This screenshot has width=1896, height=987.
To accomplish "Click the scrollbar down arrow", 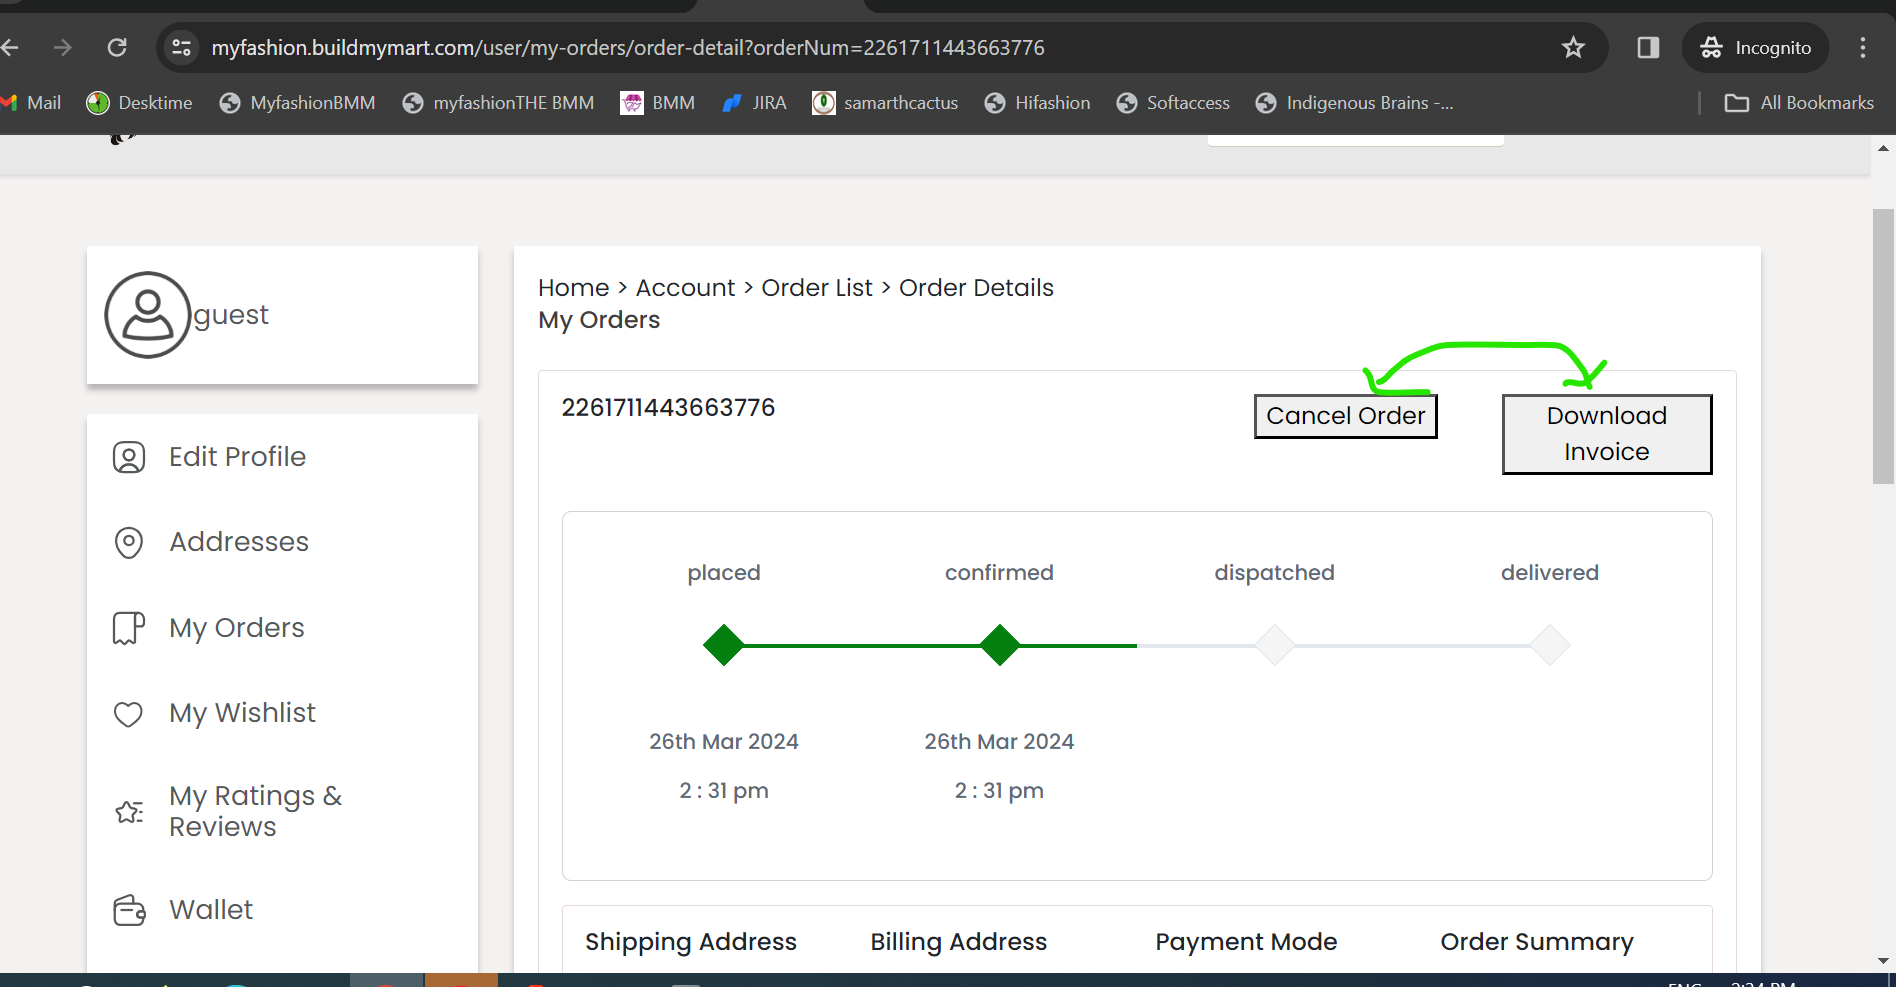I will tap(1883, 961).
